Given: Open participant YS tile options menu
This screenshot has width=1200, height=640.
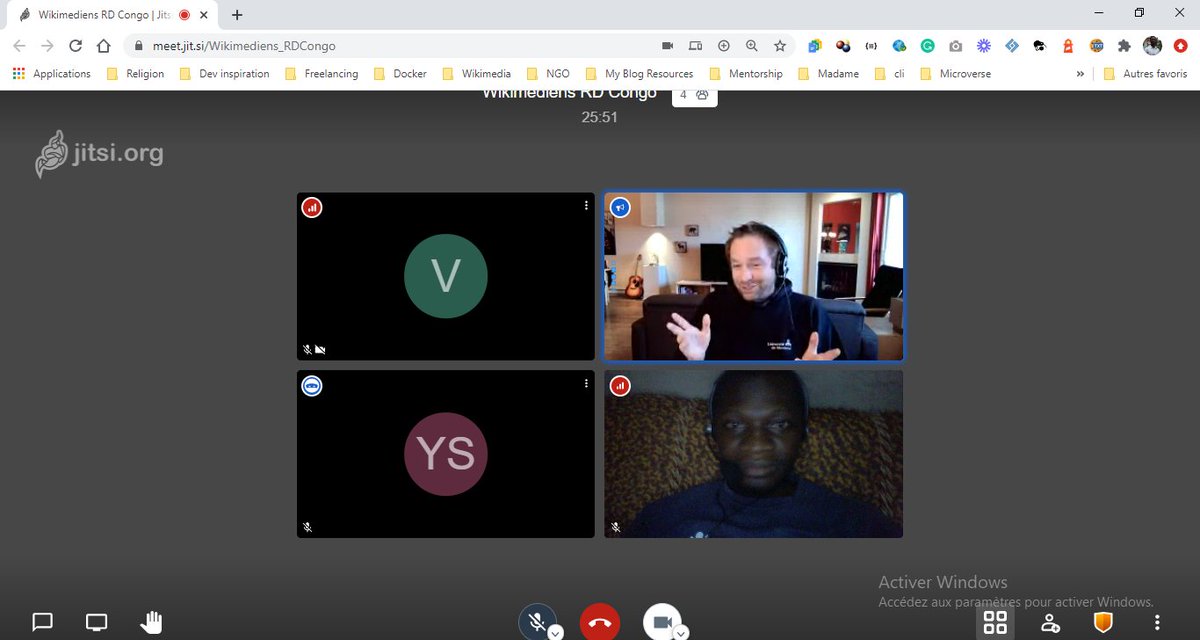Looking at the screenshot, I should coord(587,383).
